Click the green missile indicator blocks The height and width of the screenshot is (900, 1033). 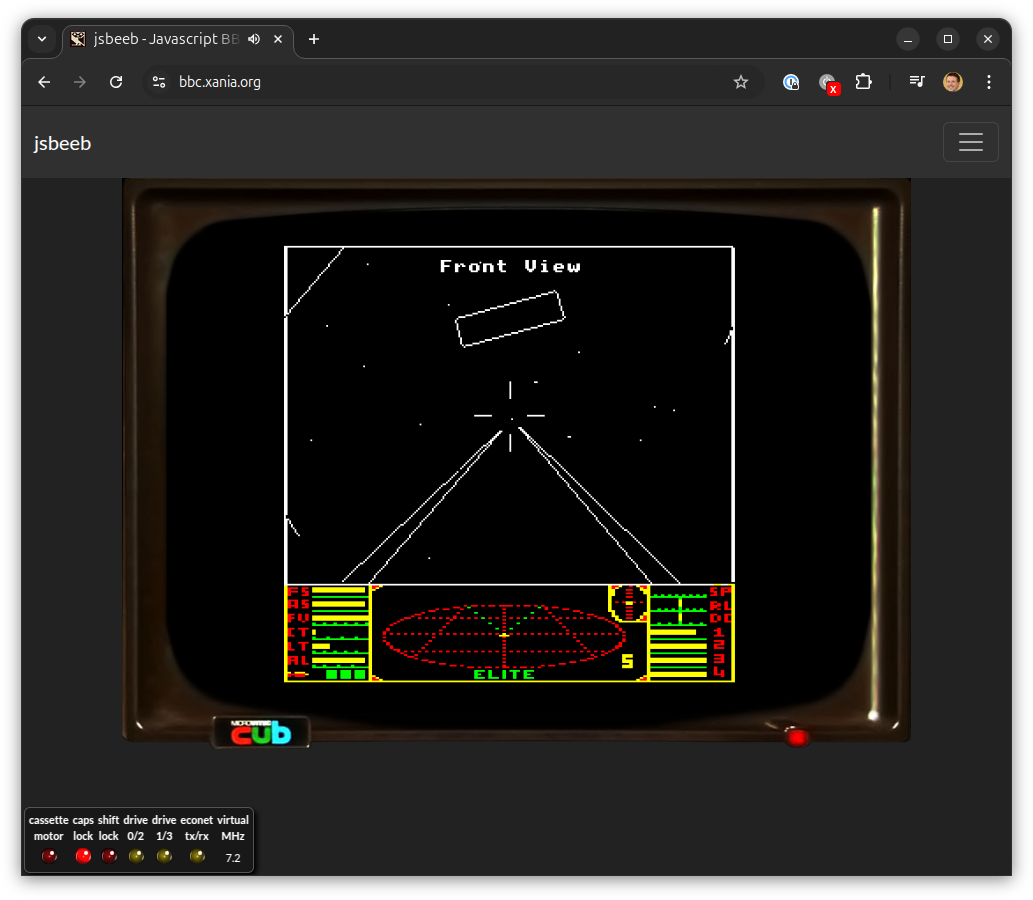pos(346,674)
